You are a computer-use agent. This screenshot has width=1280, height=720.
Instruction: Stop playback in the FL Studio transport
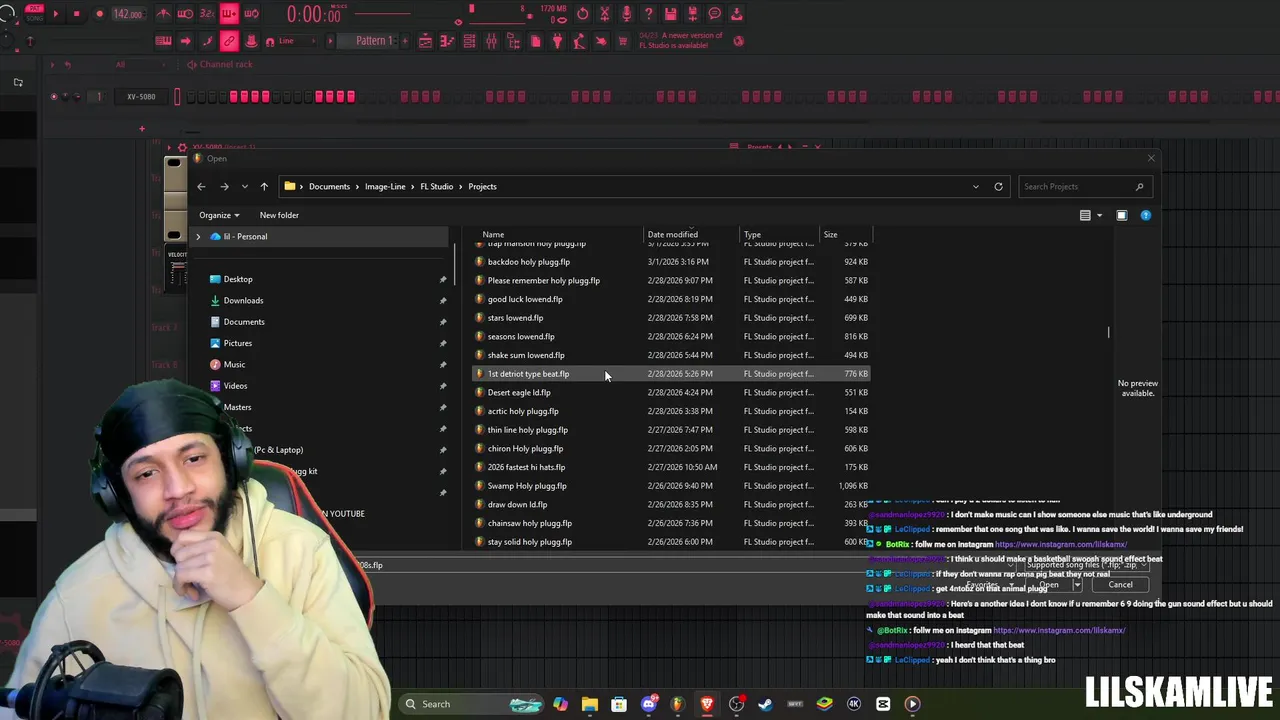76,14
